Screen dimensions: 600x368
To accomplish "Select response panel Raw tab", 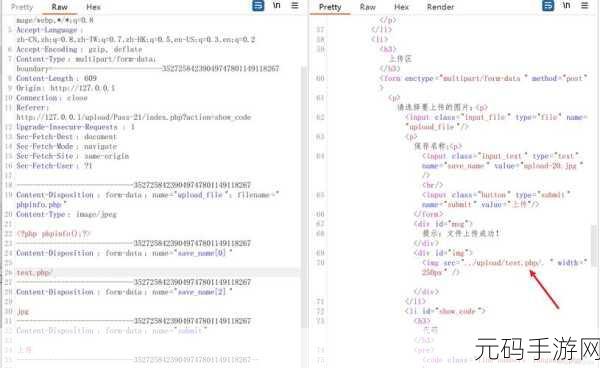I will 367,7.
